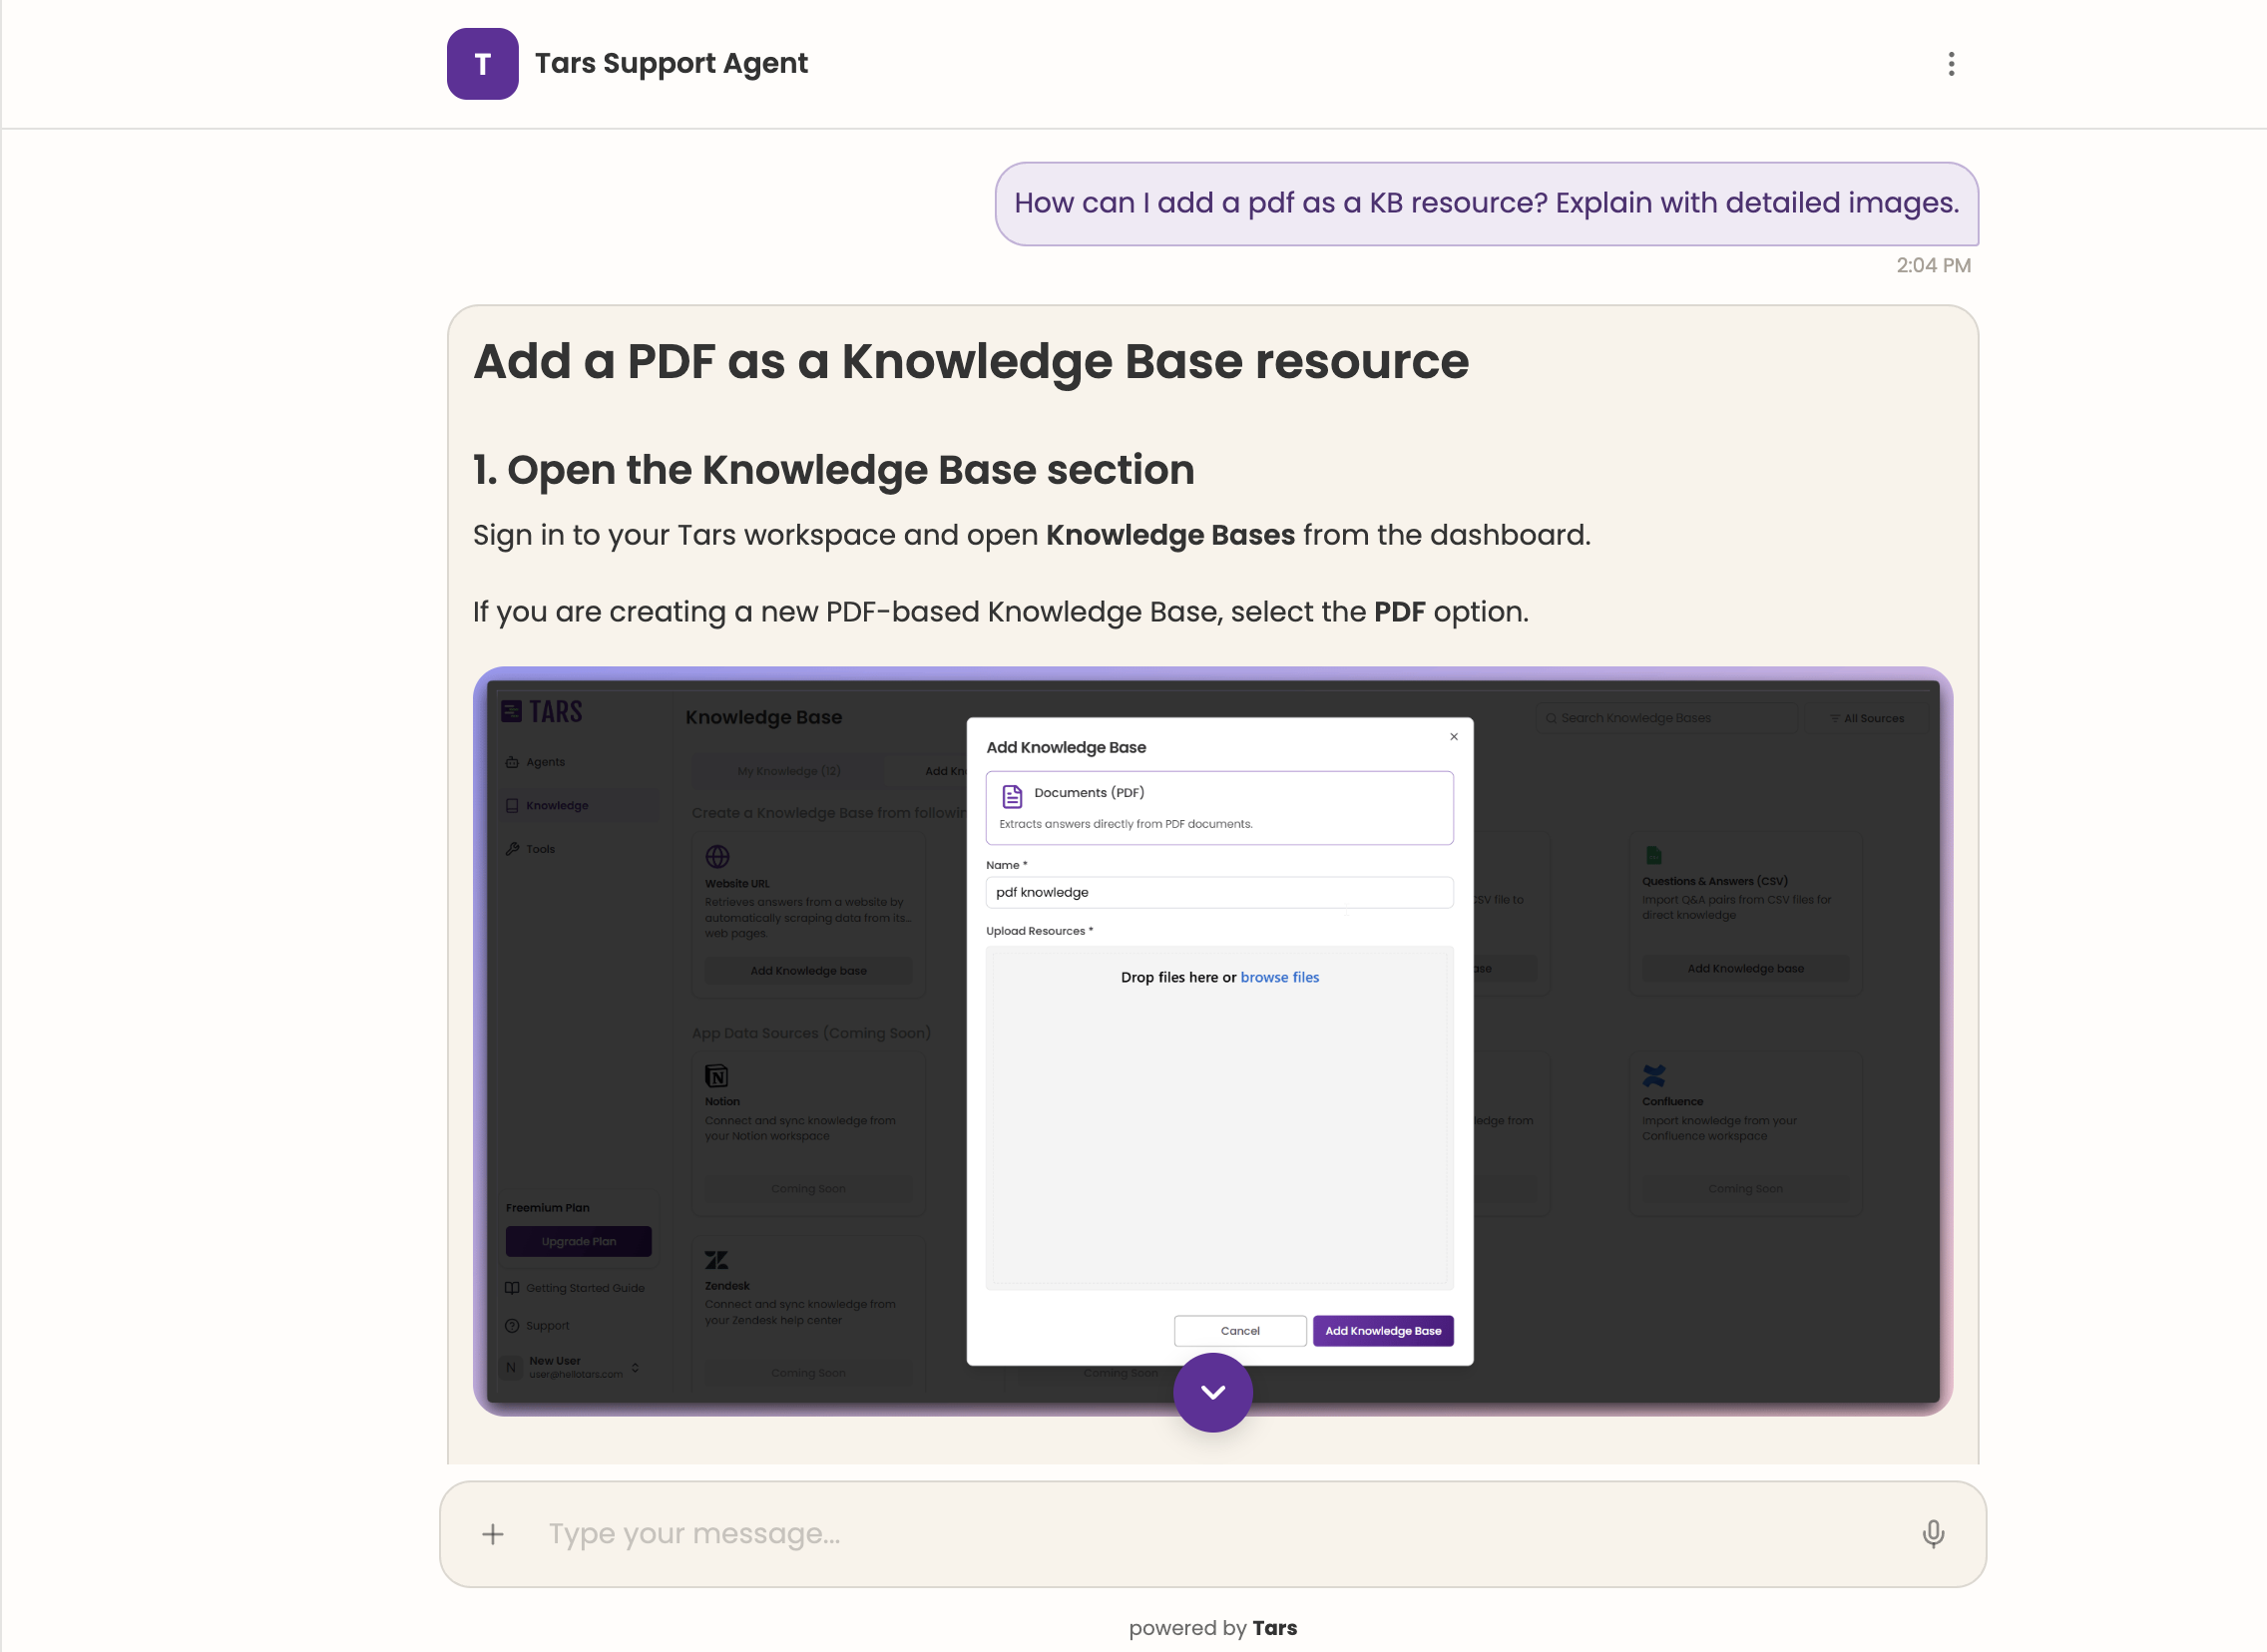Open the 'powered by Tars' link
2267x1652 pixels.
click(x=1212, y=1628)
